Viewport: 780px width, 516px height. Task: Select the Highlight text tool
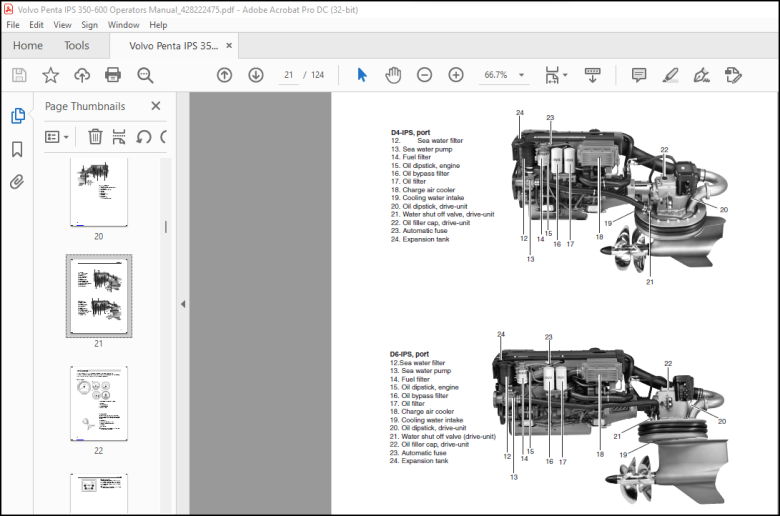click(x=670, y=75)
